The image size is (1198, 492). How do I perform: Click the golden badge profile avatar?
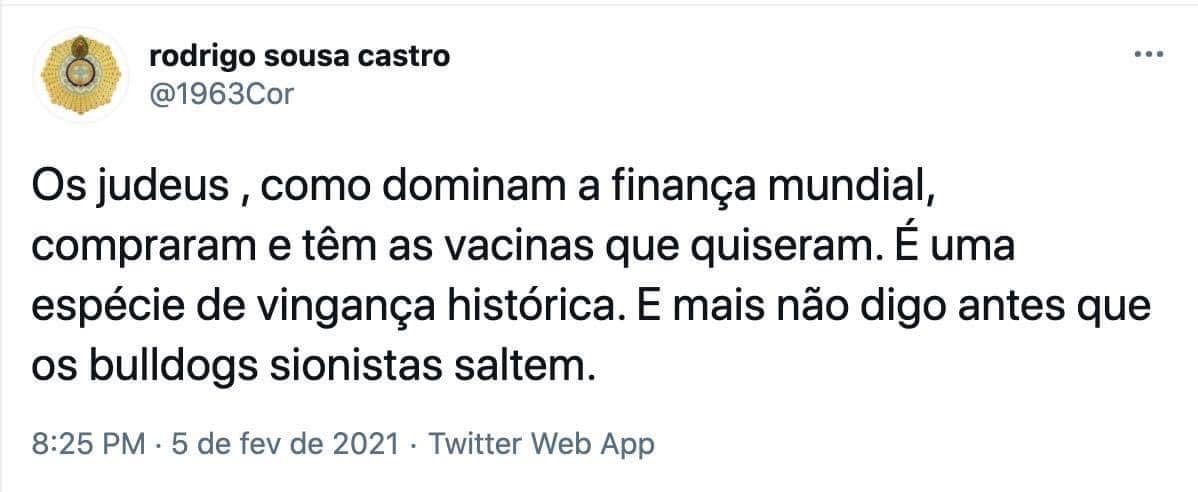click(x=80, y=74)
